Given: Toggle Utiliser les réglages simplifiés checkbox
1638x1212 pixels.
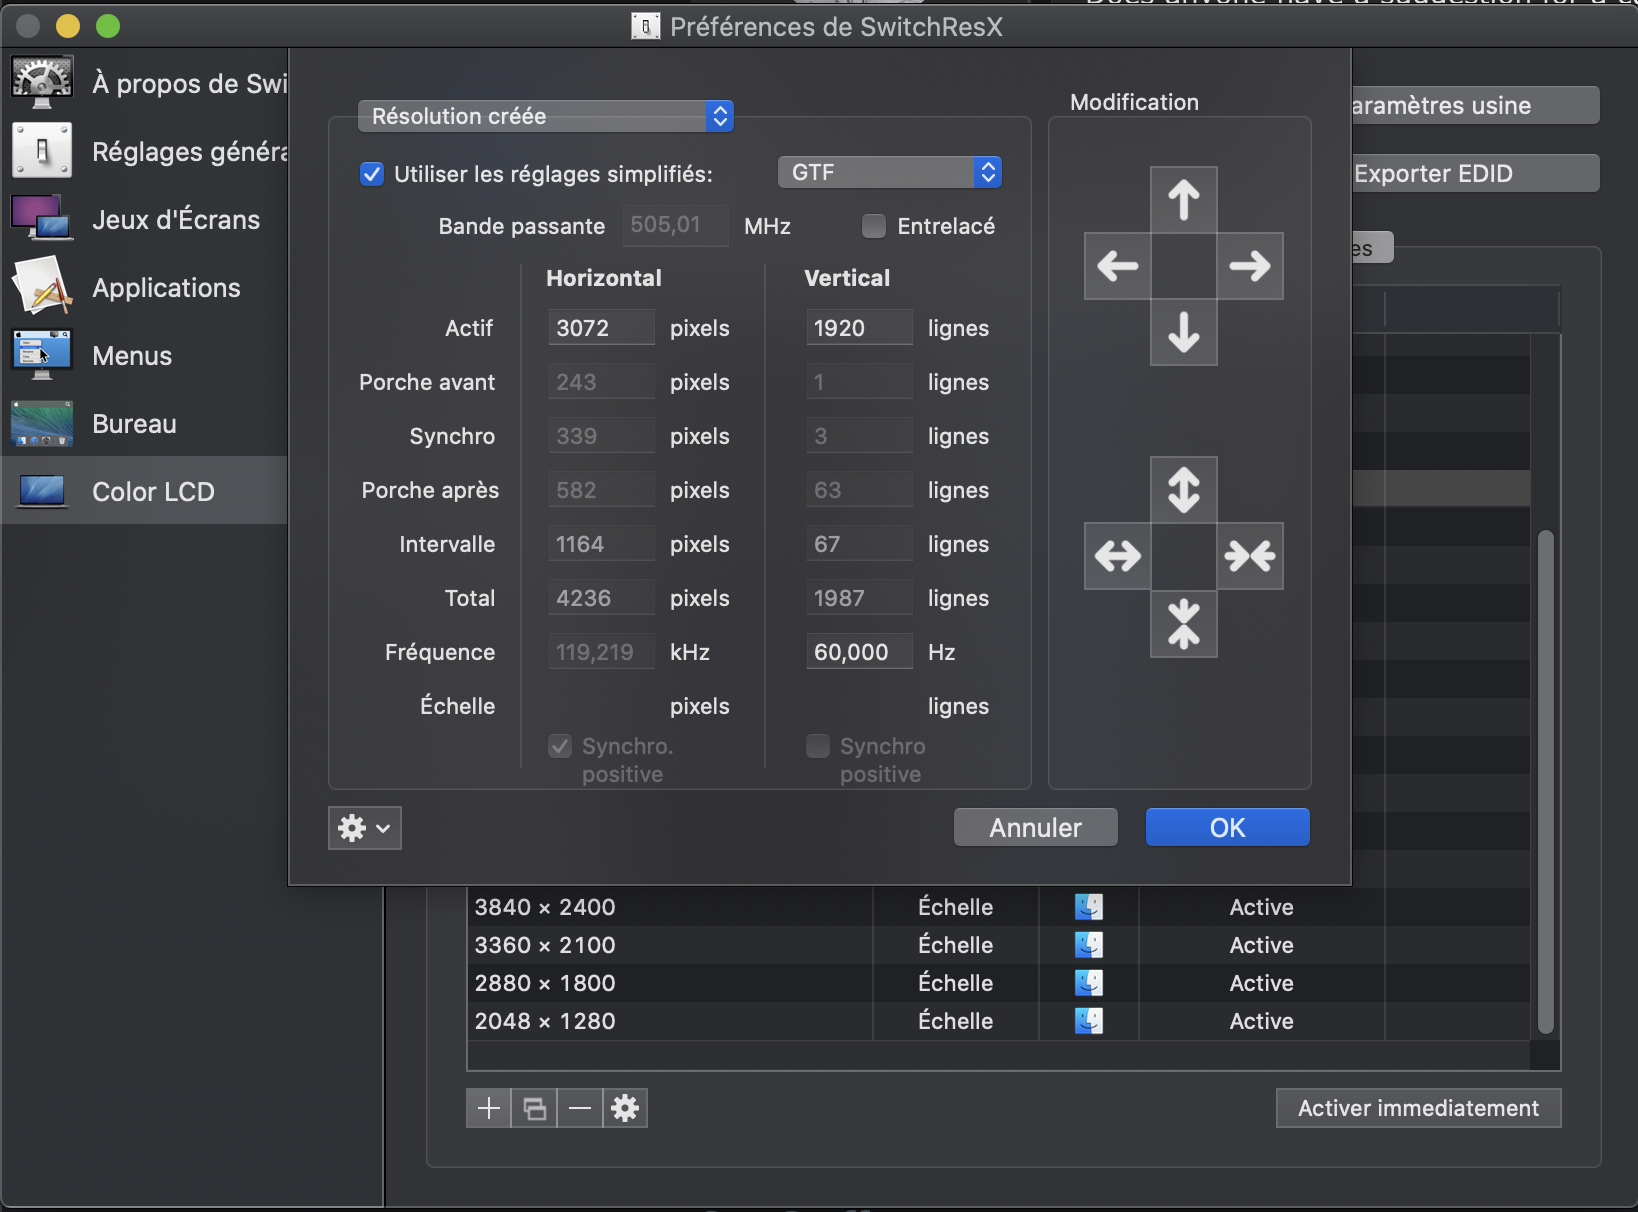Looking at the screenshot, I should tap(371, 174).
